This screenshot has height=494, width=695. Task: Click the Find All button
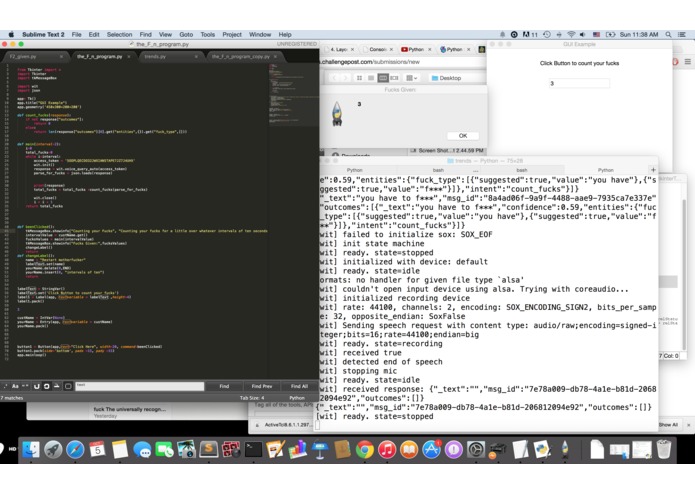pos(299,386)
